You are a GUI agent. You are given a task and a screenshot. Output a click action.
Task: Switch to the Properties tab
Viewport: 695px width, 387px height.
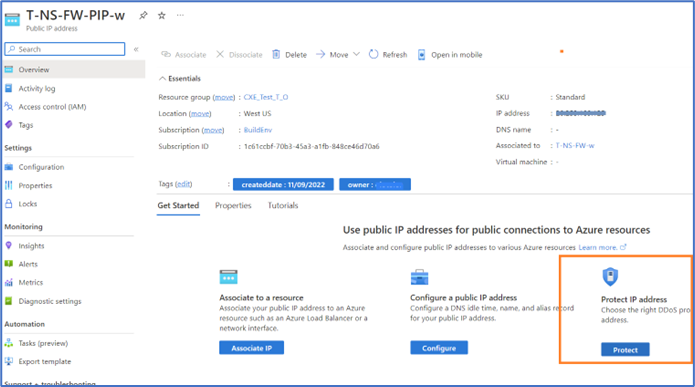pos(233,205)
